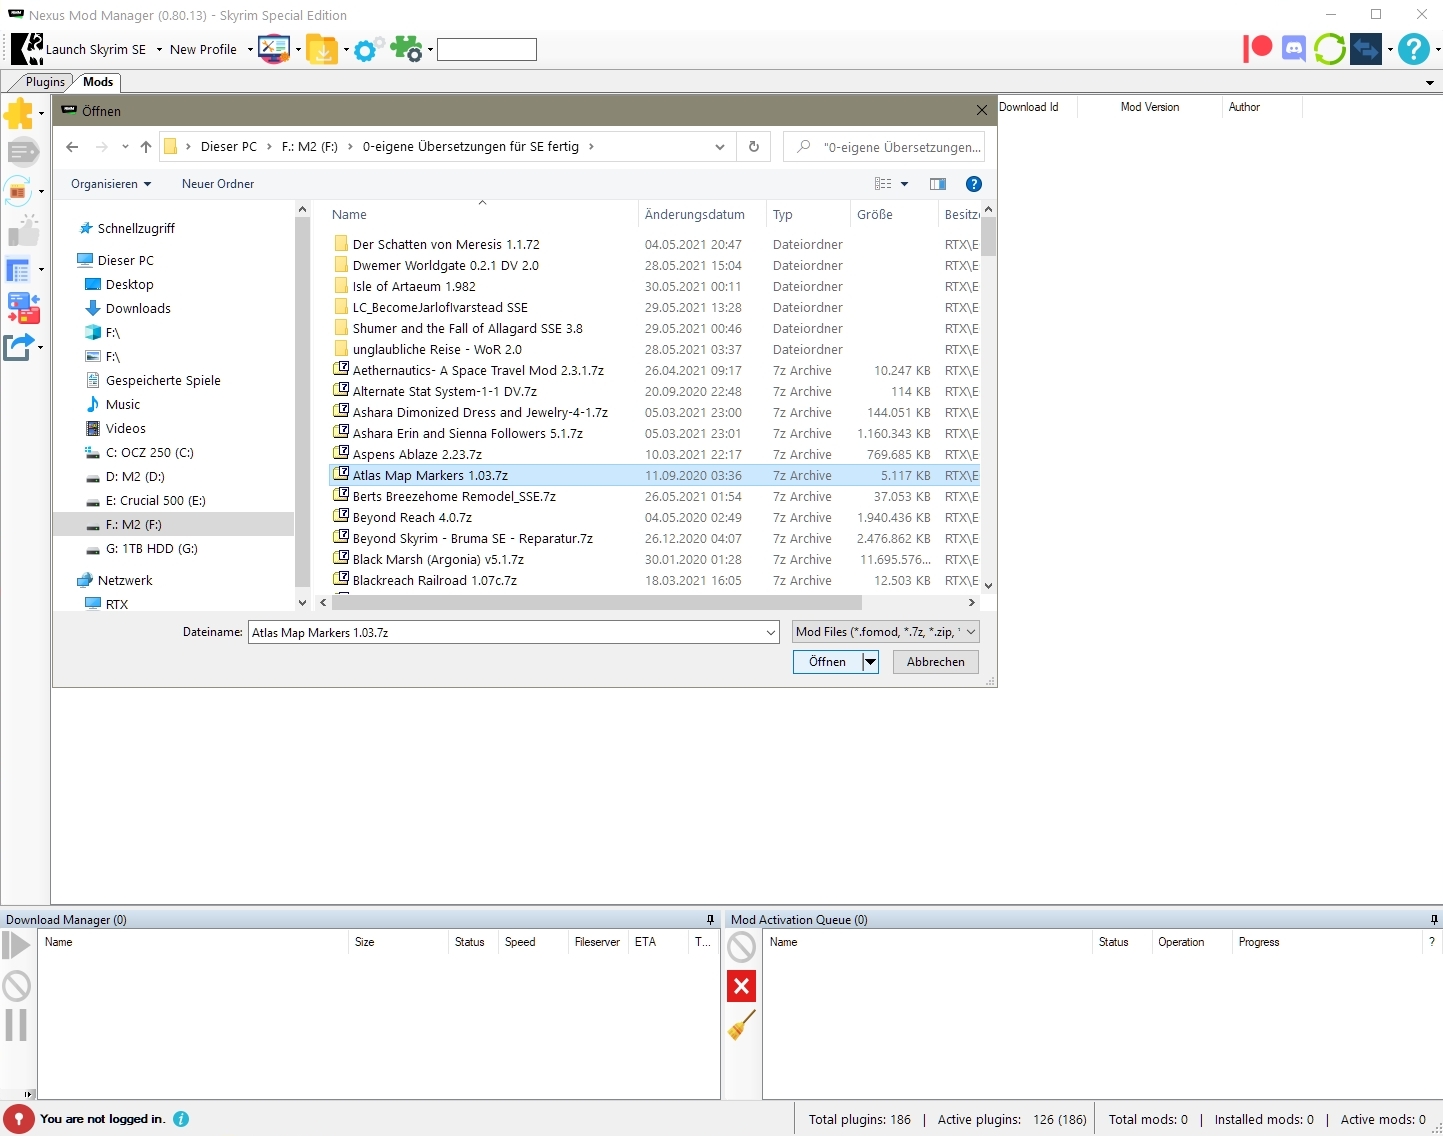Click the Neuer Ordner button
Image resolution: width=1443 pixels, height=1136 pixels.
tap(218, 184)
